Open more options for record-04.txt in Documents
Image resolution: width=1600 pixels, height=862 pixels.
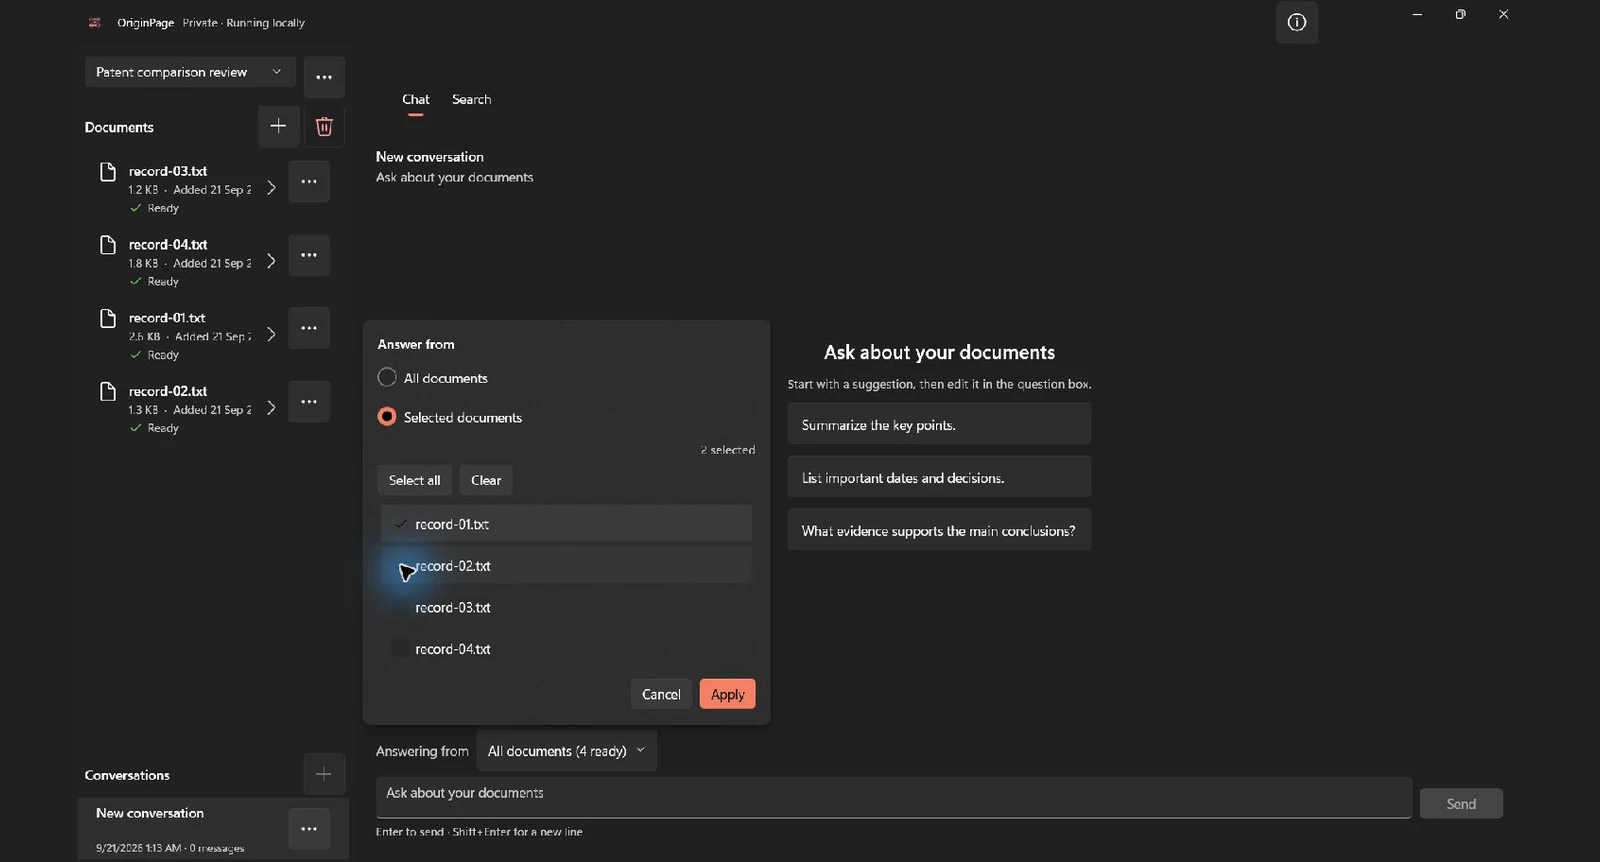(x=309, y=255)
